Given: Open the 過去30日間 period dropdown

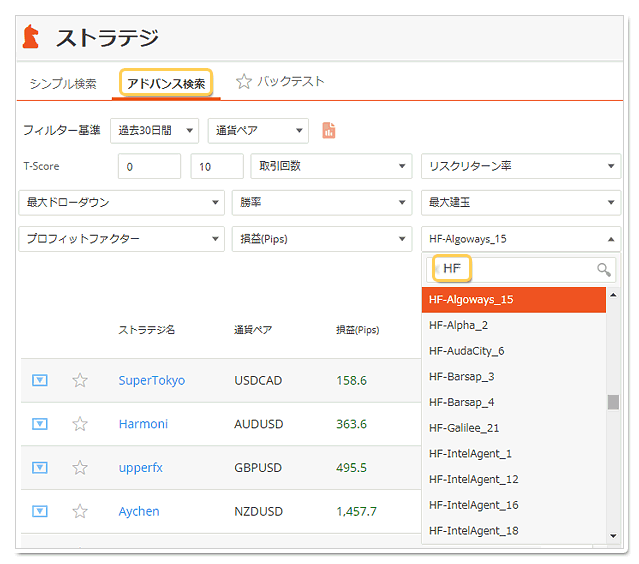Looking at the screenshot, I should pos(154,131).
